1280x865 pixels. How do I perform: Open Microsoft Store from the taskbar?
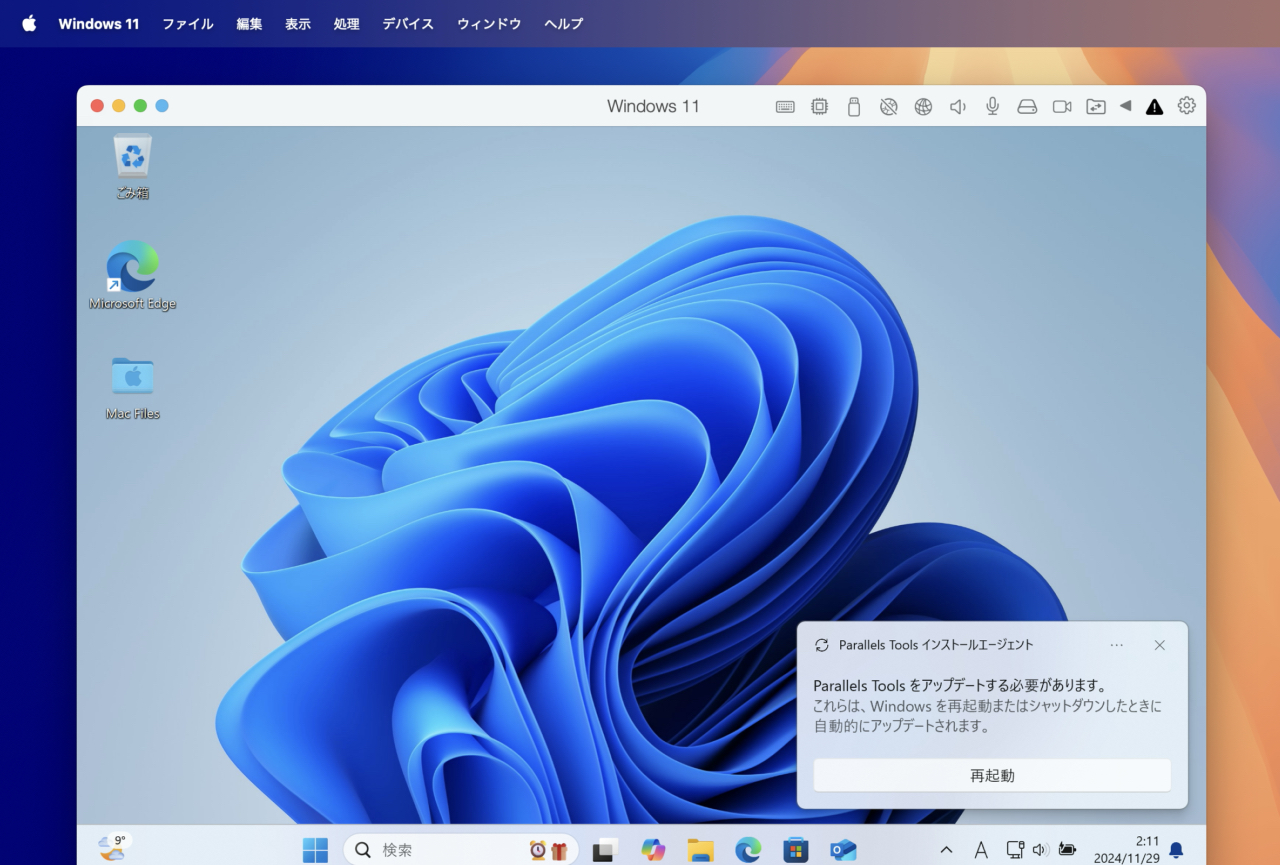796,850
